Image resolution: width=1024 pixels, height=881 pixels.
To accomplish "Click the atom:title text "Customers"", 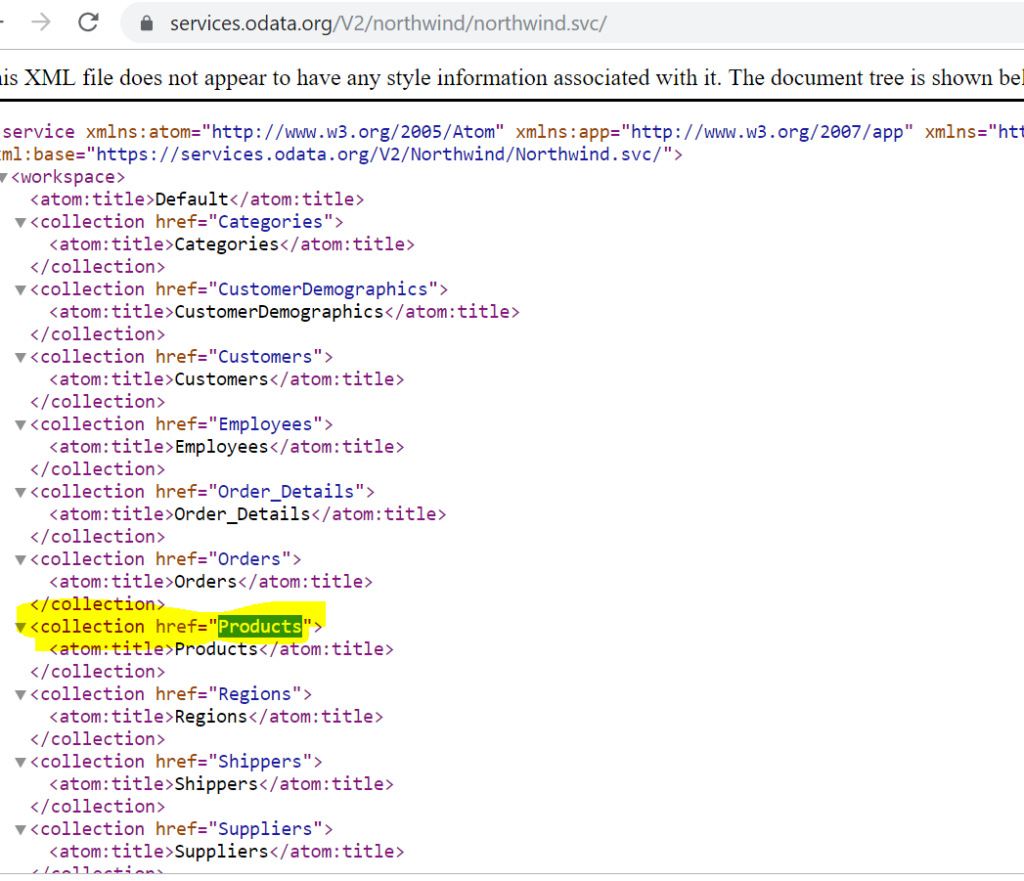I will pos(221,379).
